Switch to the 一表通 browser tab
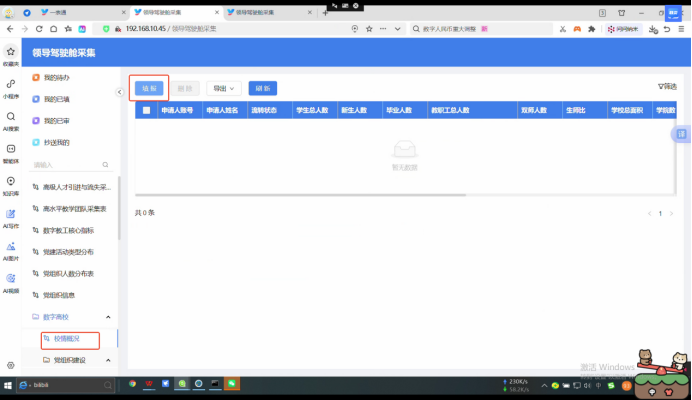 coord(83,12)
